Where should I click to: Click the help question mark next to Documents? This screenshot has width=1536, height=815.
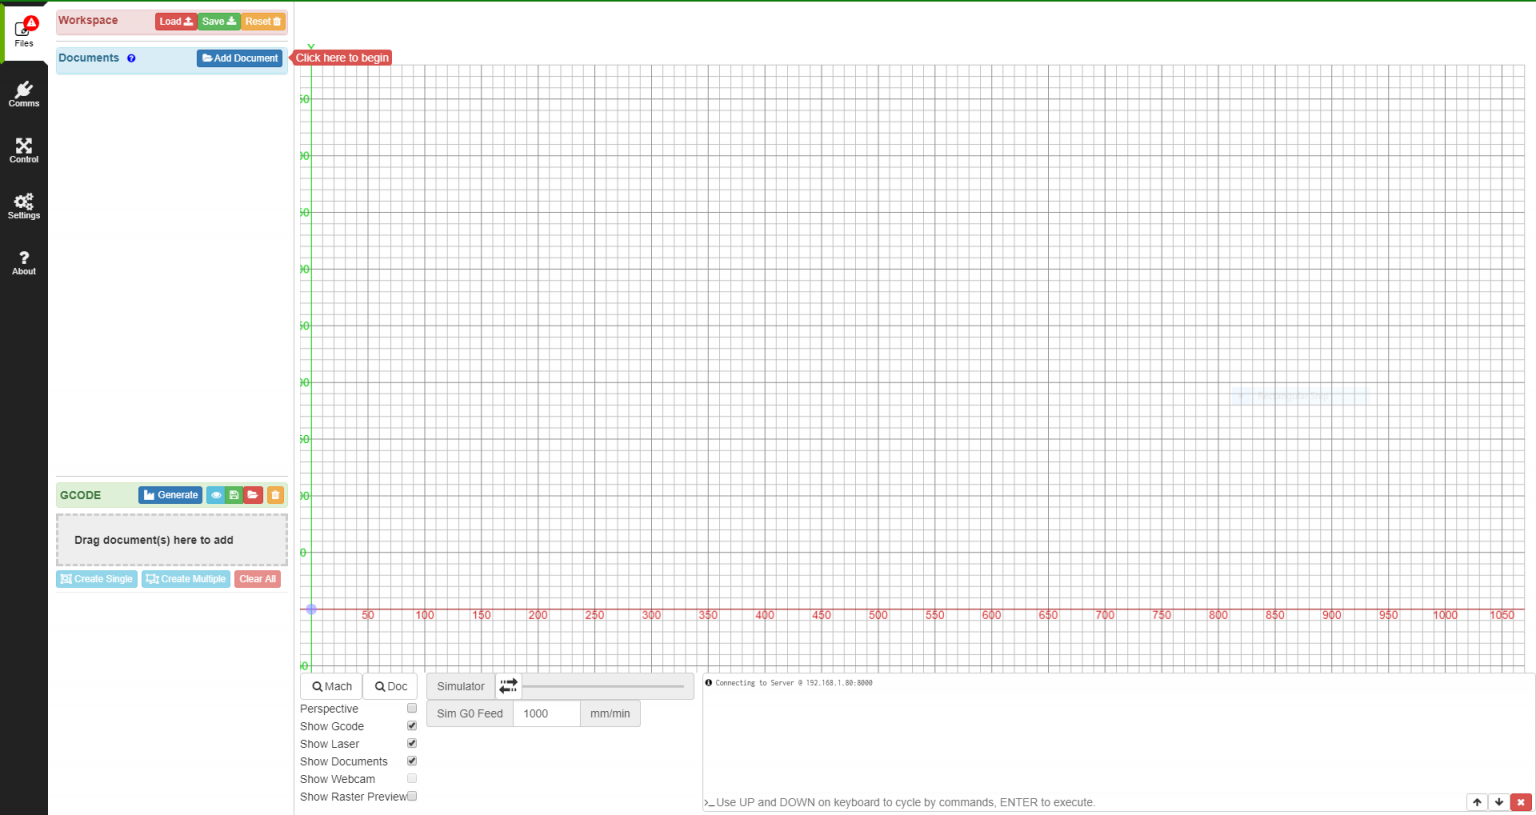pos(131,58)
